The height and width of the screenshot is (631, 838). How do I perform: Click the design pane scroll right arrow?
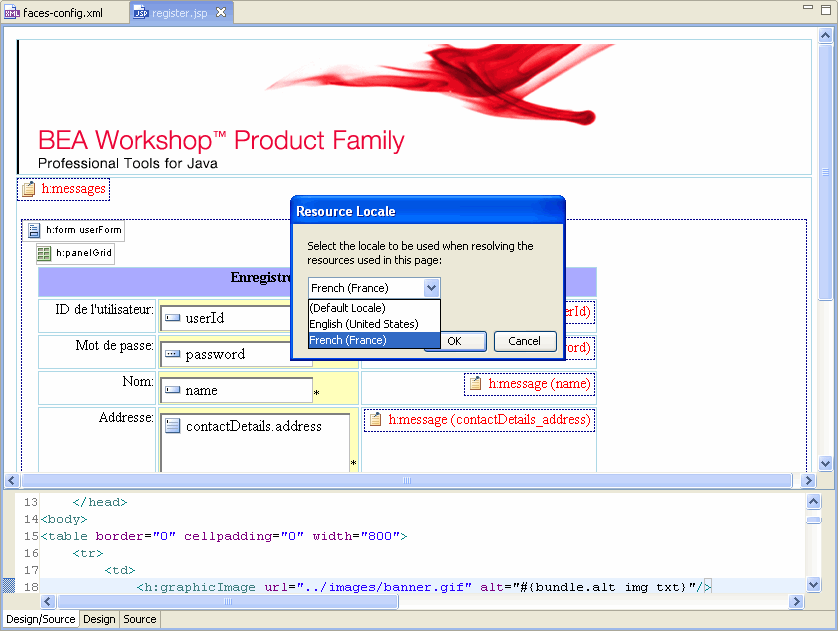point(809,480)
